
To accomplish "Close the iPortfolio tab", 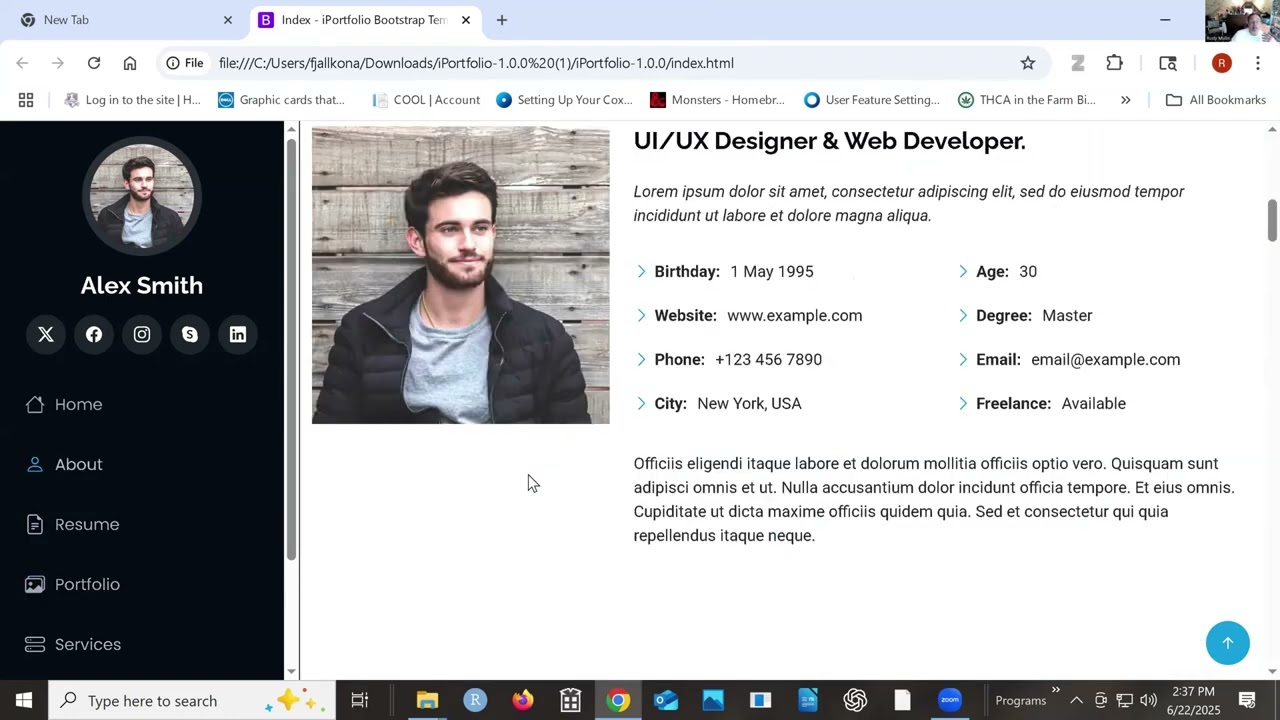I will point(465,20).
